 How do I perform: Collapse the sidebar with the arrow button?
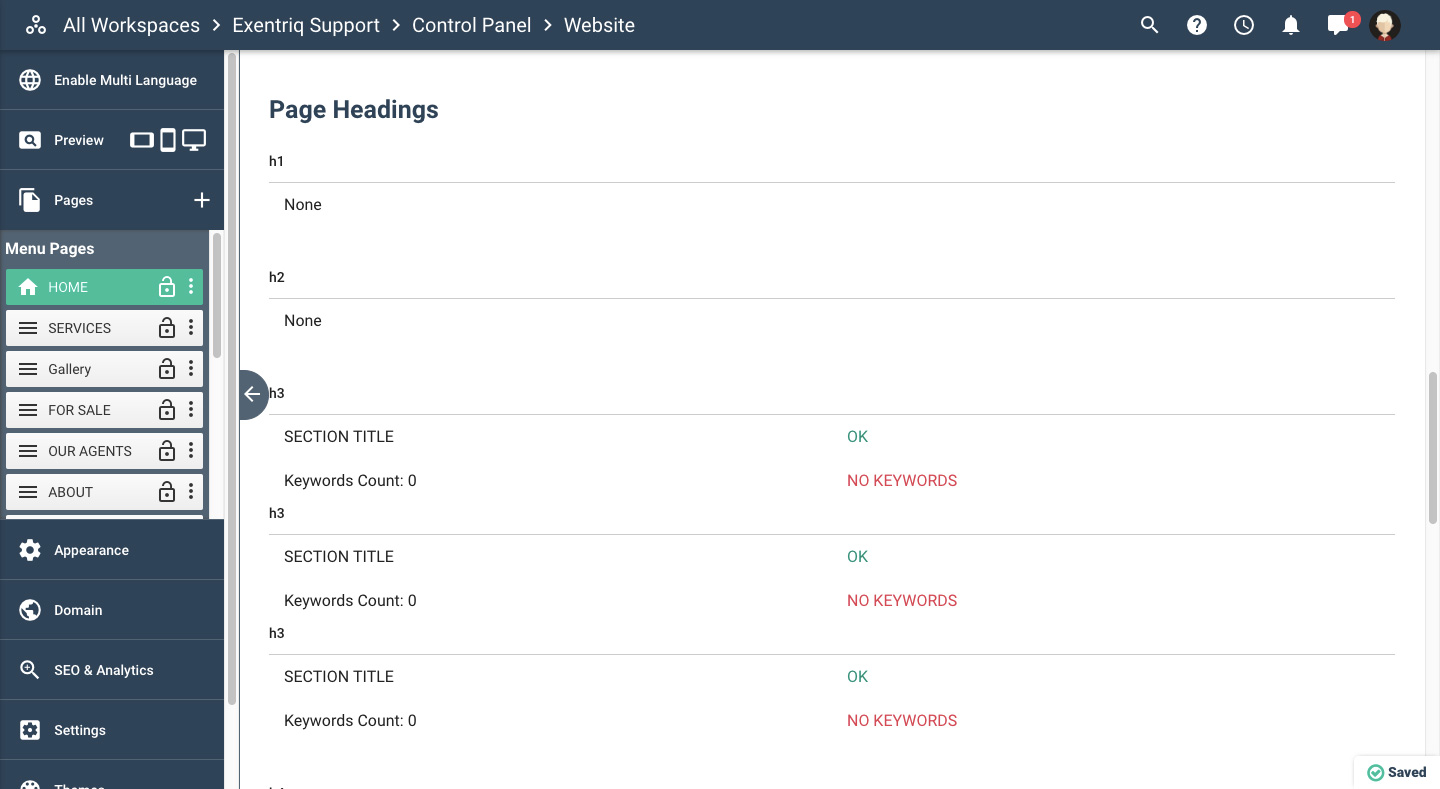[x=252, y=394]
